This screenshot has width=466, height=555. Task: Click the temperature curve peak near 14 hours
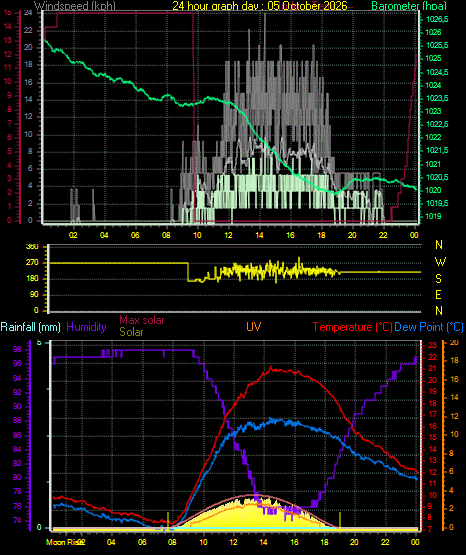(270, 368)
